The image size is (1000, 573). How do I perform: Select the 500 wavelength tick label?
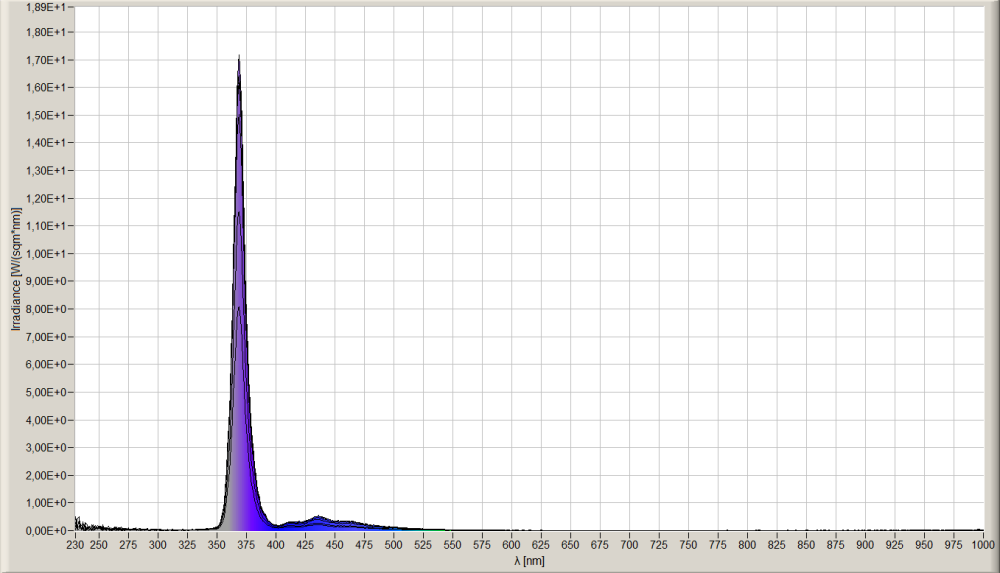[x=393, y=545]
